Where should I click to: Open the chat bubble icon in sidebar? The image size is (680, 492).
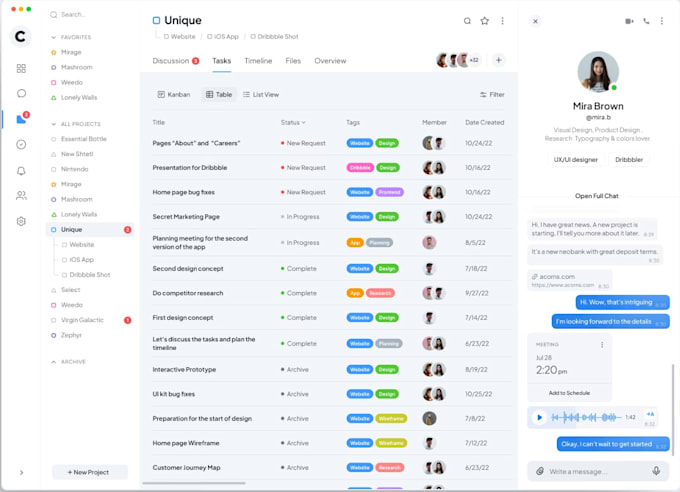click(x=21, y=93)
